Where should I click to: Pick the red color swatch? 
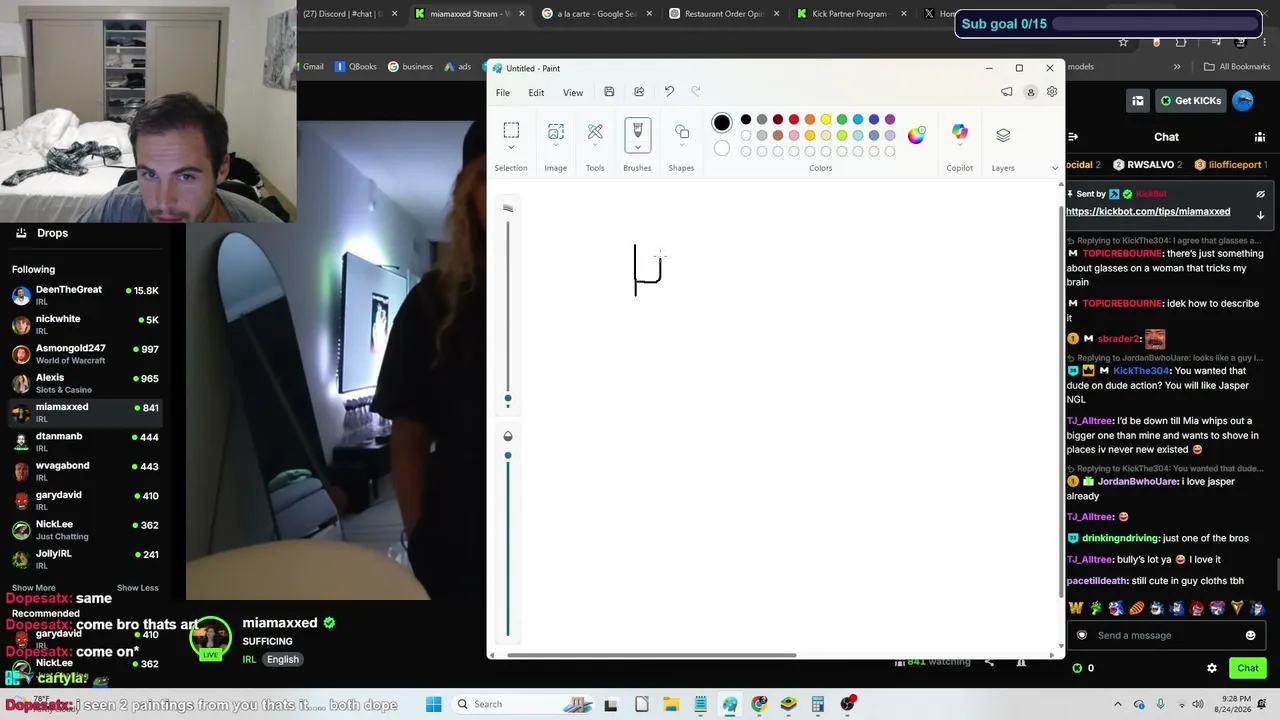(794, 120)
